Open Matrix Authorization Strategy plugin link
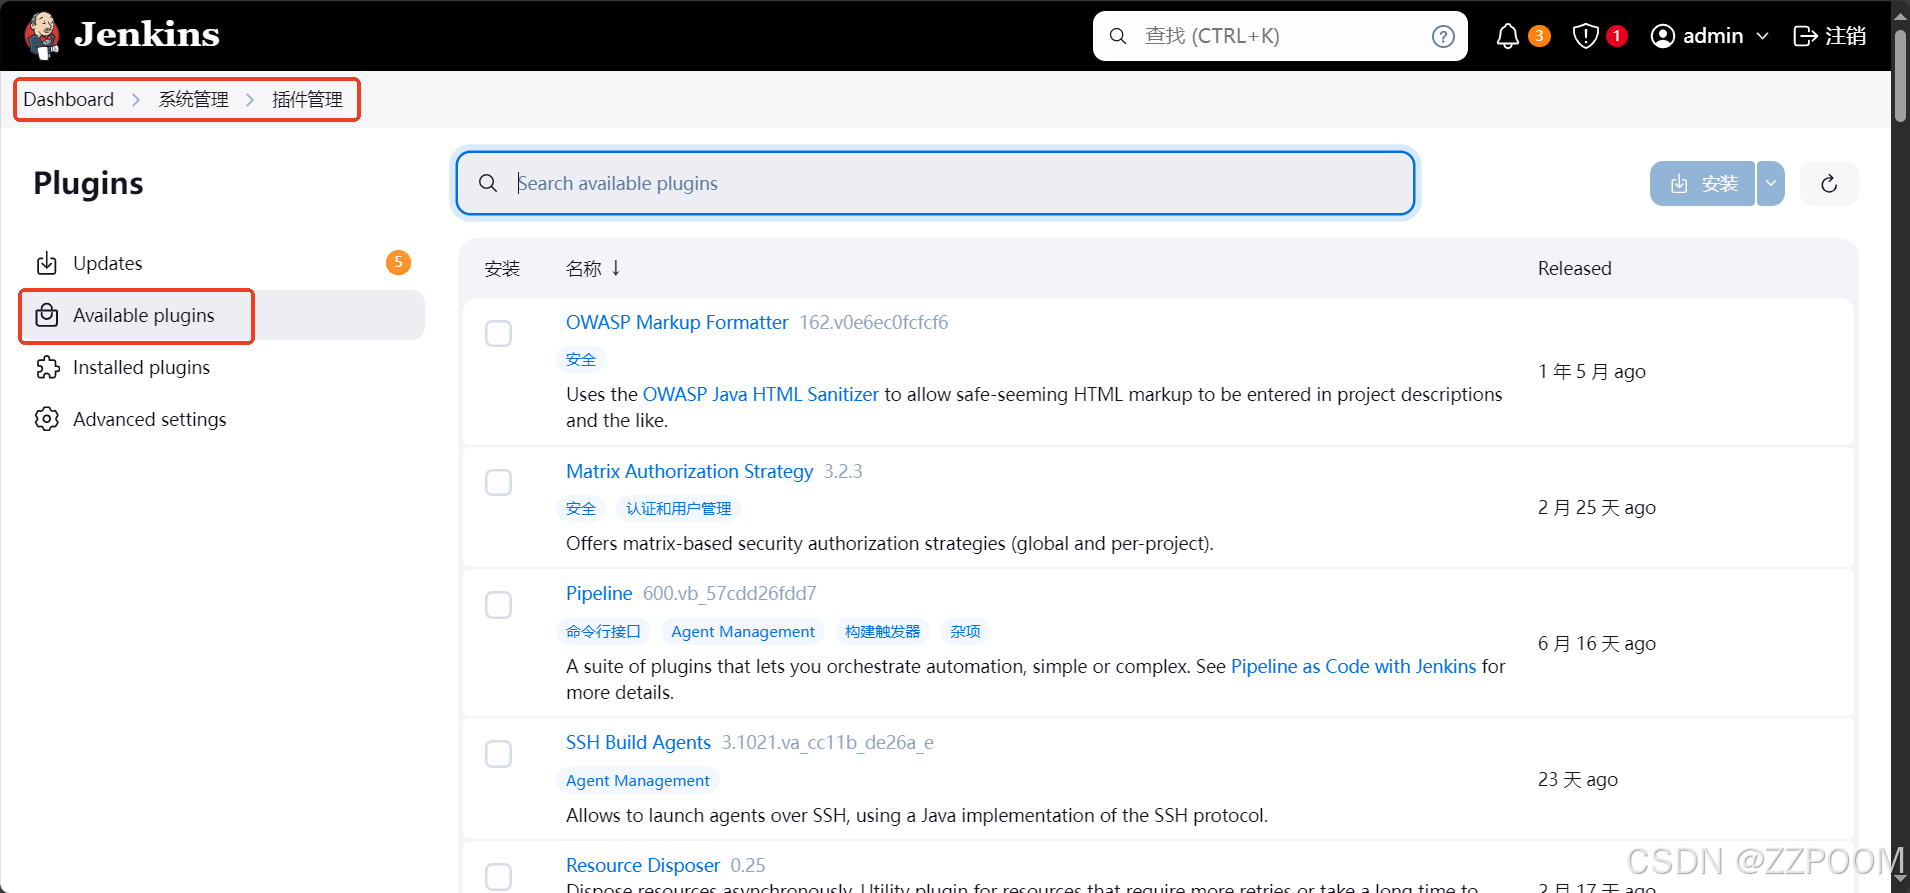The image size is (1910, 893). click(x=690, y=471)
